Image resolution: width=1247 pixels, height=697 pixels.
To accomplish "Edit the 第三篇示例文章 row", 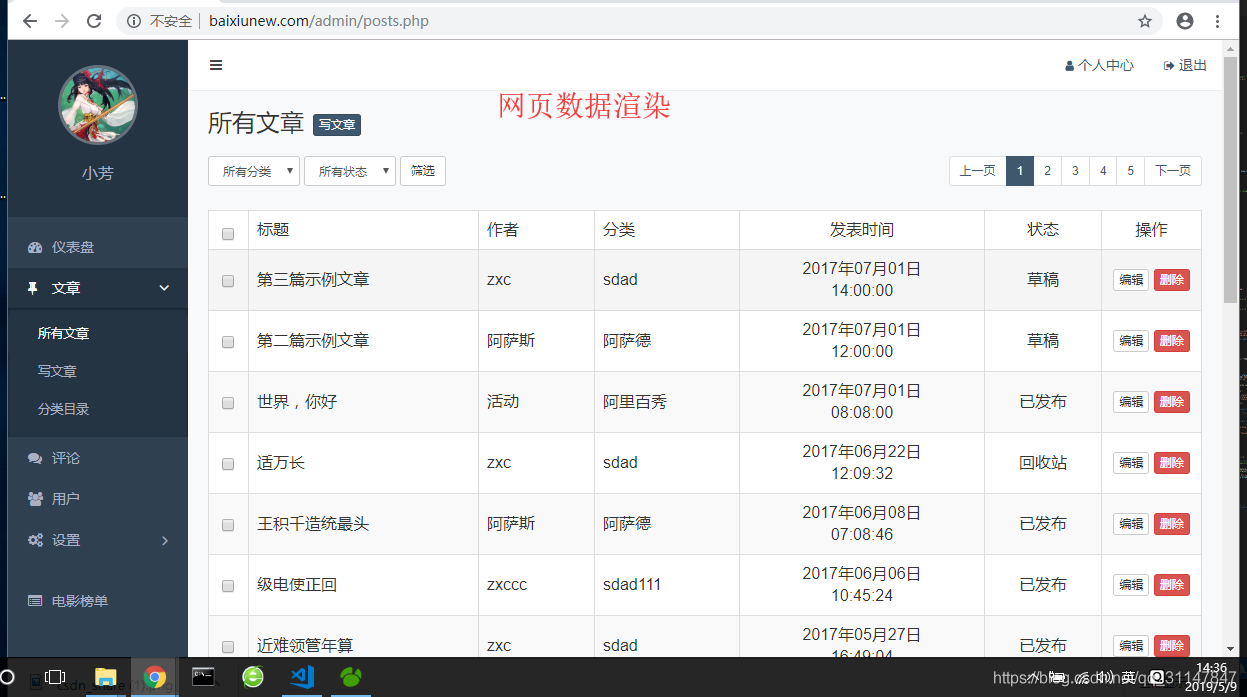I will click(1131, 280).
